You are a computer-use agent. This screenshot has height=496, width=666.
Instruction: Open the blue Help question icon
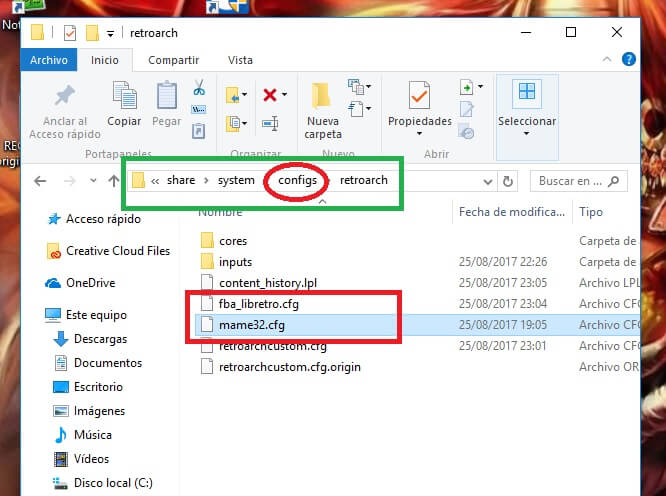click(x=629, y=59)
